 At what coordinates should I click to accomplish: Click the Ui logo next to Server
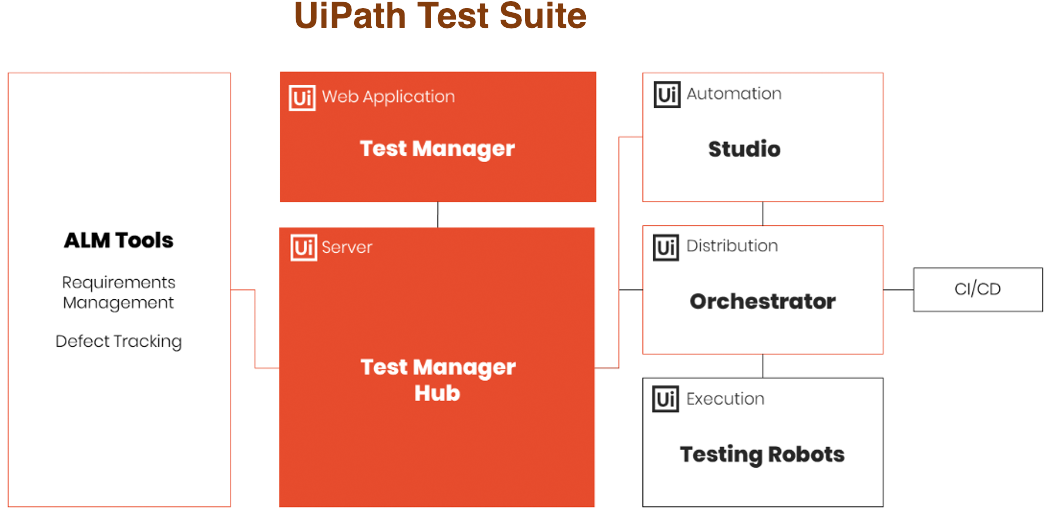click(x=303, y=248)
